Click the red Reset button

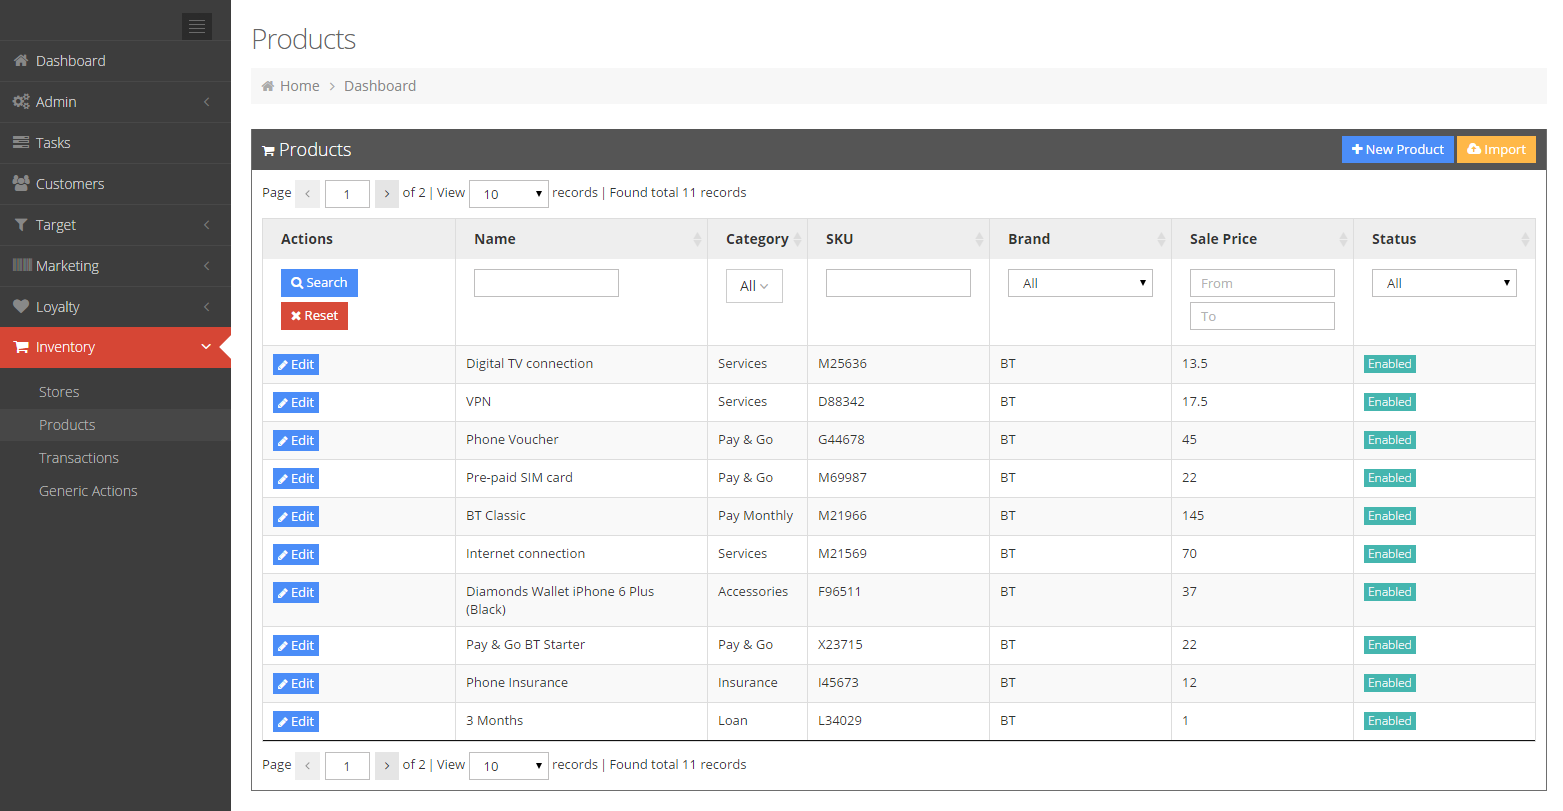(314, 316)
